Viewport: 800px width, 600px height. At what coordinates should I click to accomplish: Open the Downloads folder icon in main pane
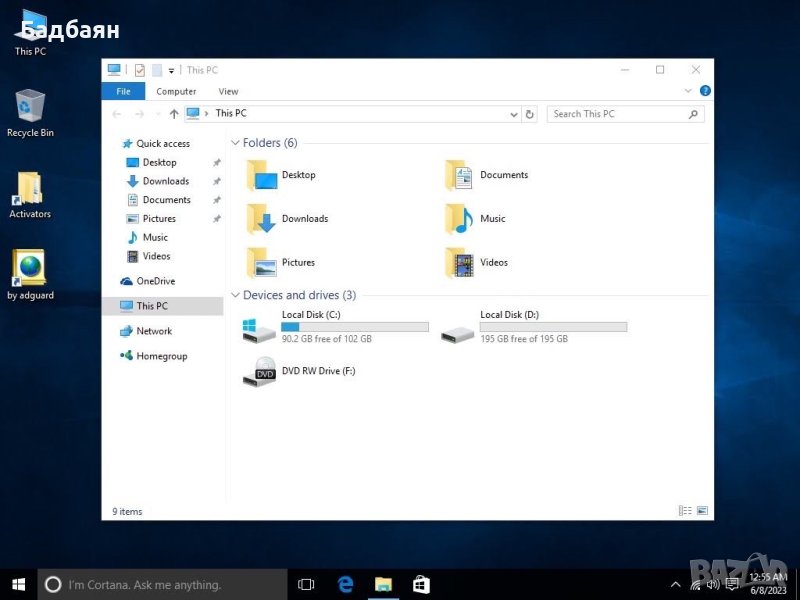(x=262, y=219)
